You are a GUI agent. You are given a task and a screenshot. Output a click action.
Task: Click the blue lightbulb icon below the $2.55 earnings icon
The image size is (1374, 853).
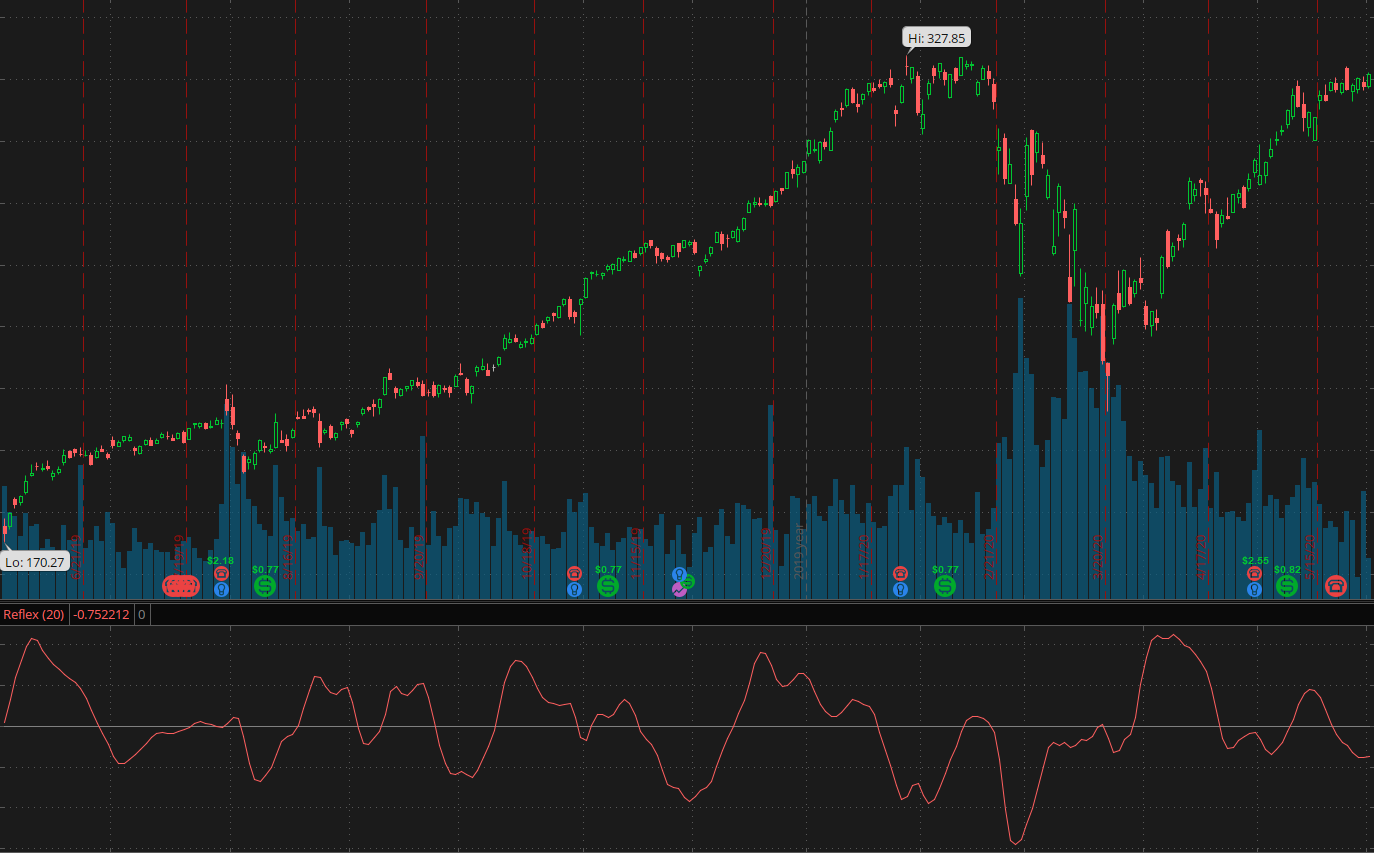point(1254,589)
